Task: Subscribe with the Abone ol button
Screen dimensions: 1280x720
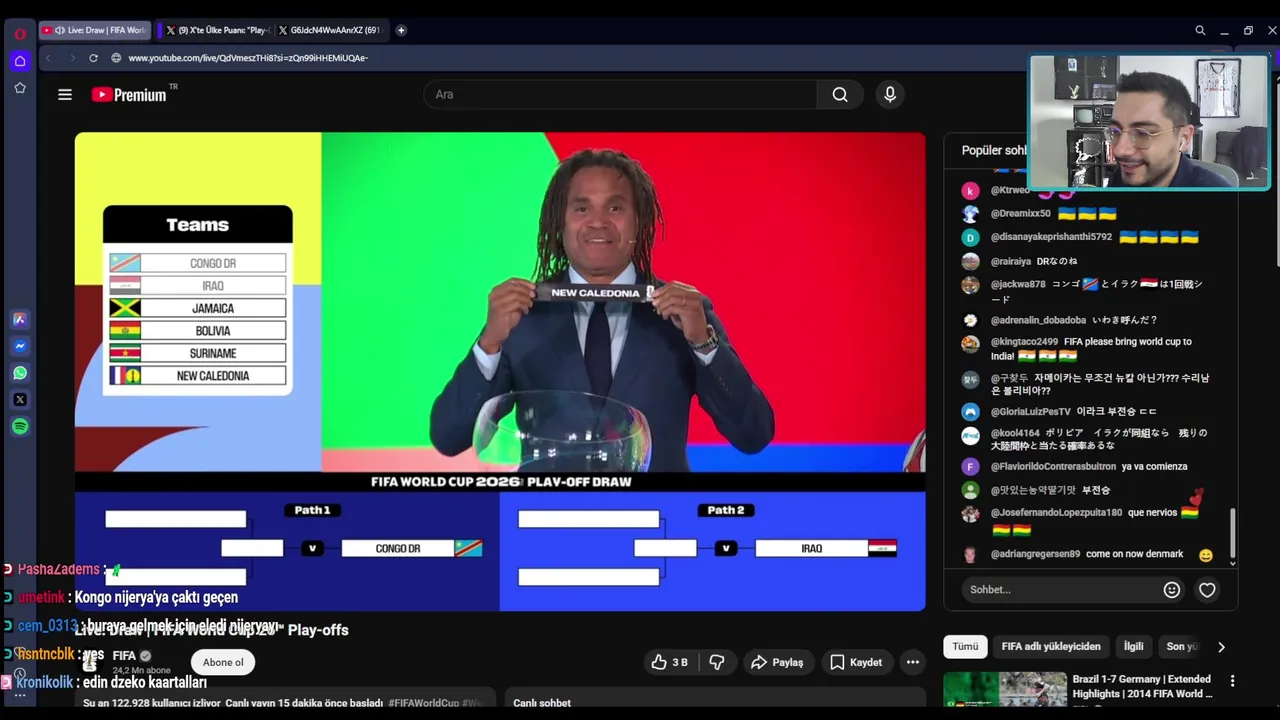Action: [x=223, y=662]
